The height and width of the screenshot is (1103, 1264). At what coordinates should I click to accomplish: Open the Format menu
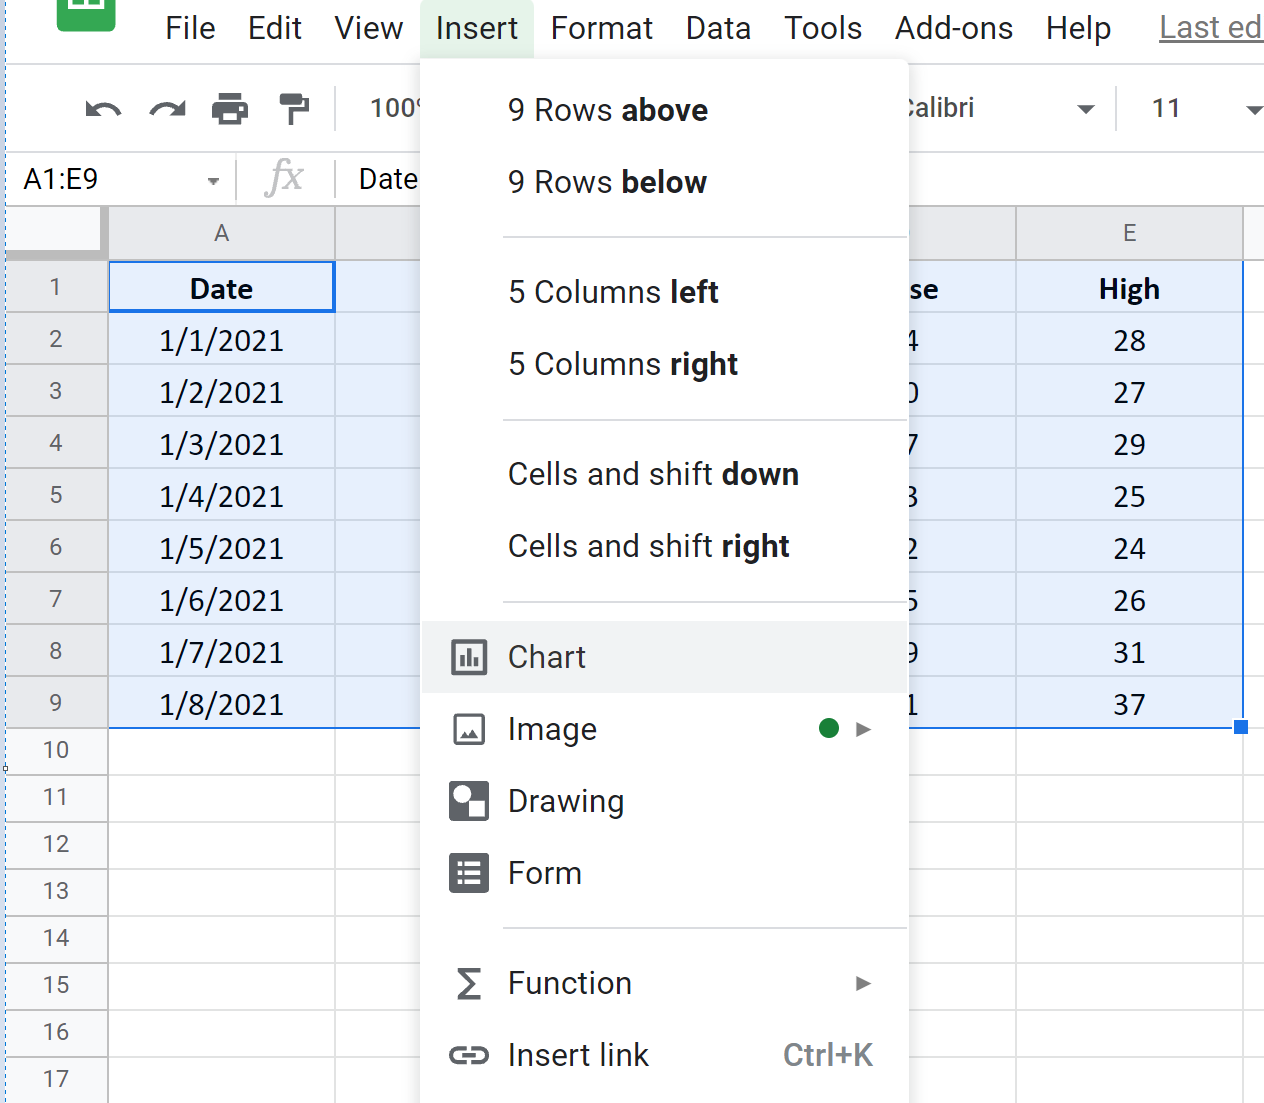coord(601,28)
